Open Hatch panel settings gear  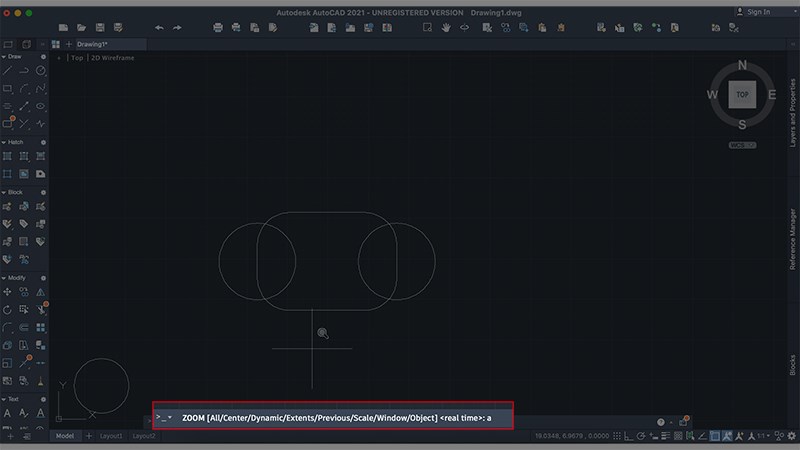[x=43, y=142]
